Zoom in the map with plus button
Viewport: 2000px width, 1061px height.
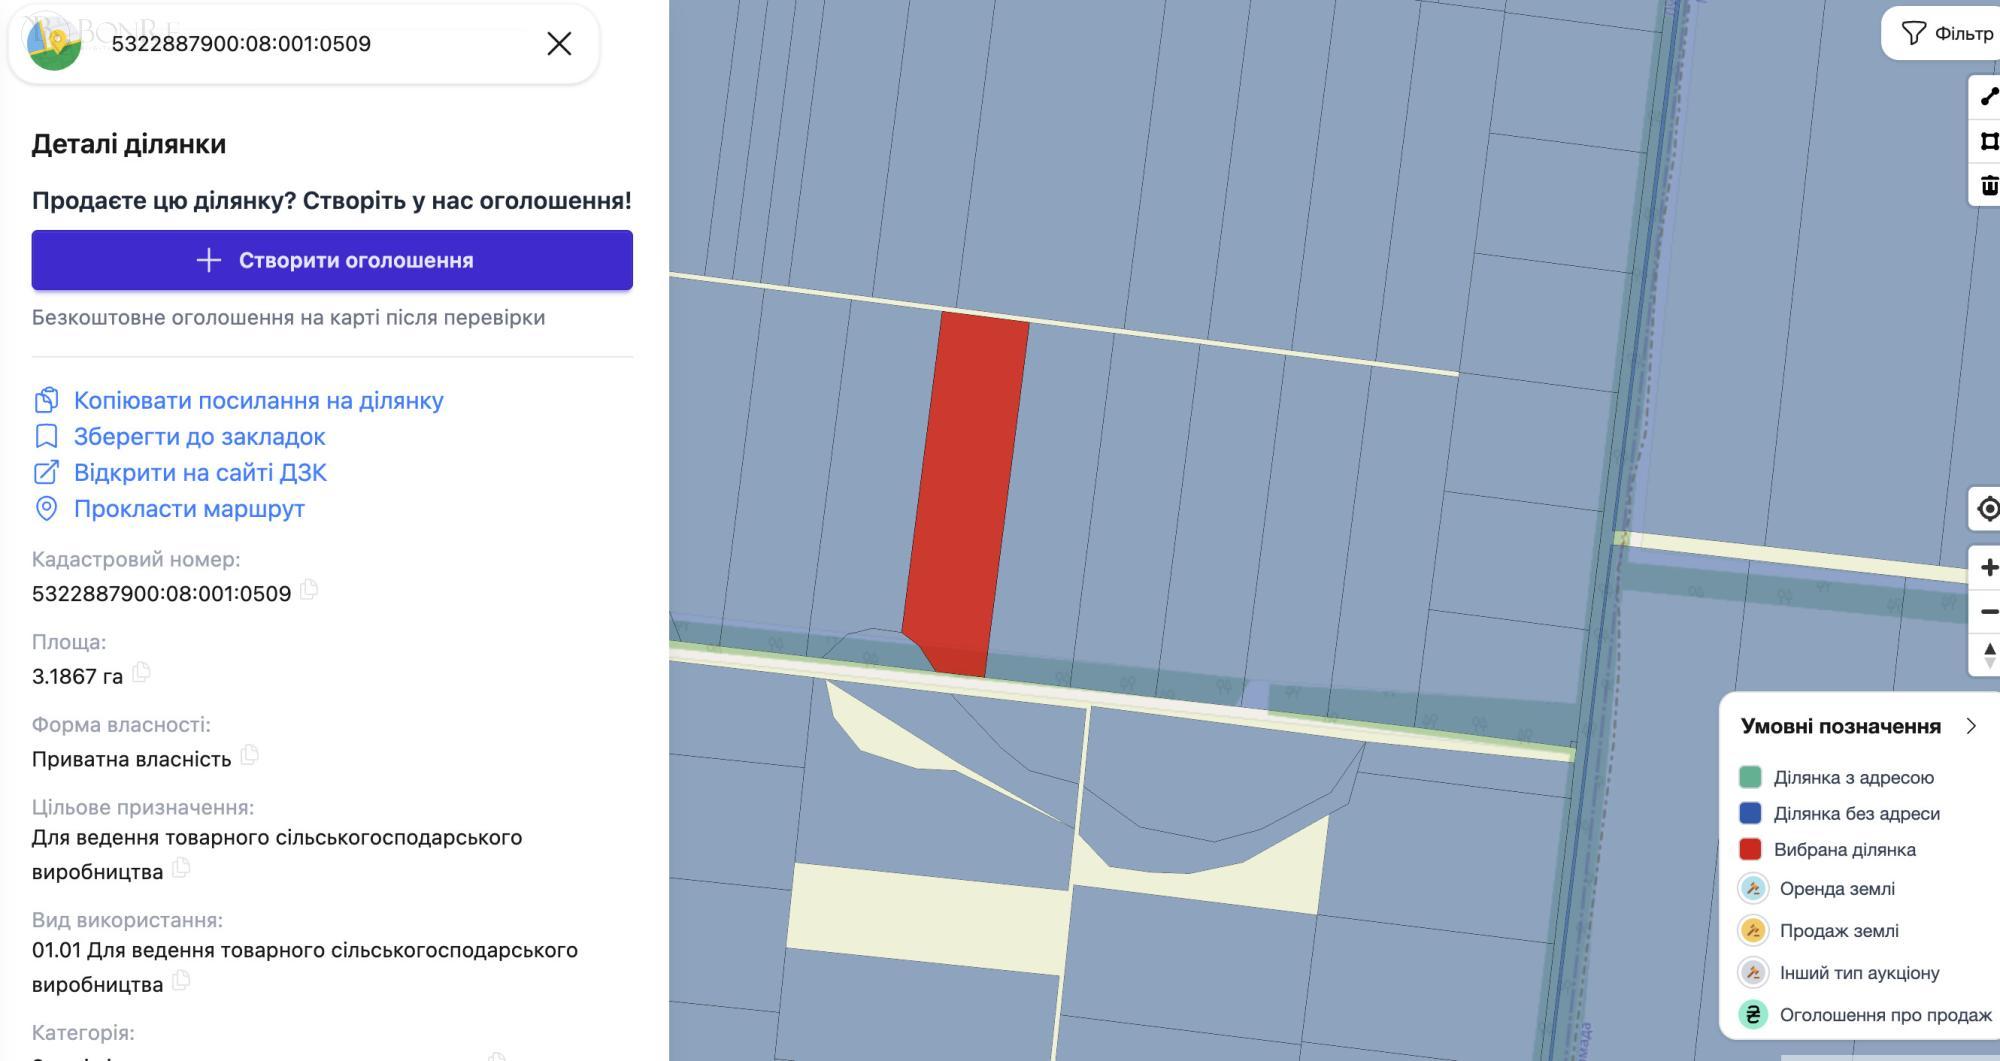(1988, 568)
